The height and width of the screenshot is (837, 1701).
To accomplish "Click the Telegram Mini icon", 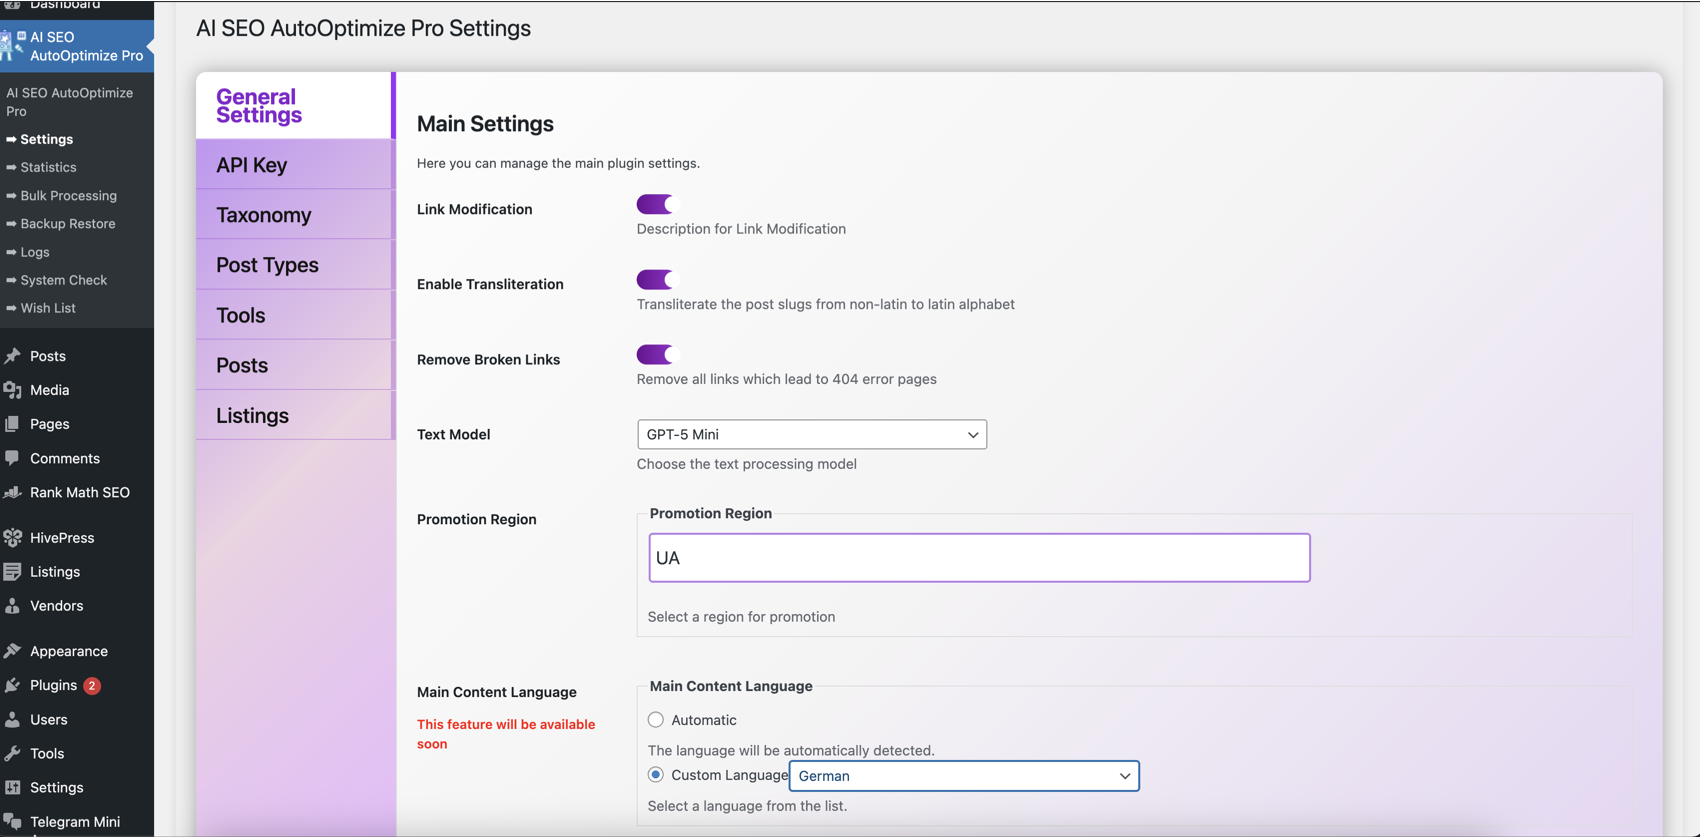I will tap(12, 822).
